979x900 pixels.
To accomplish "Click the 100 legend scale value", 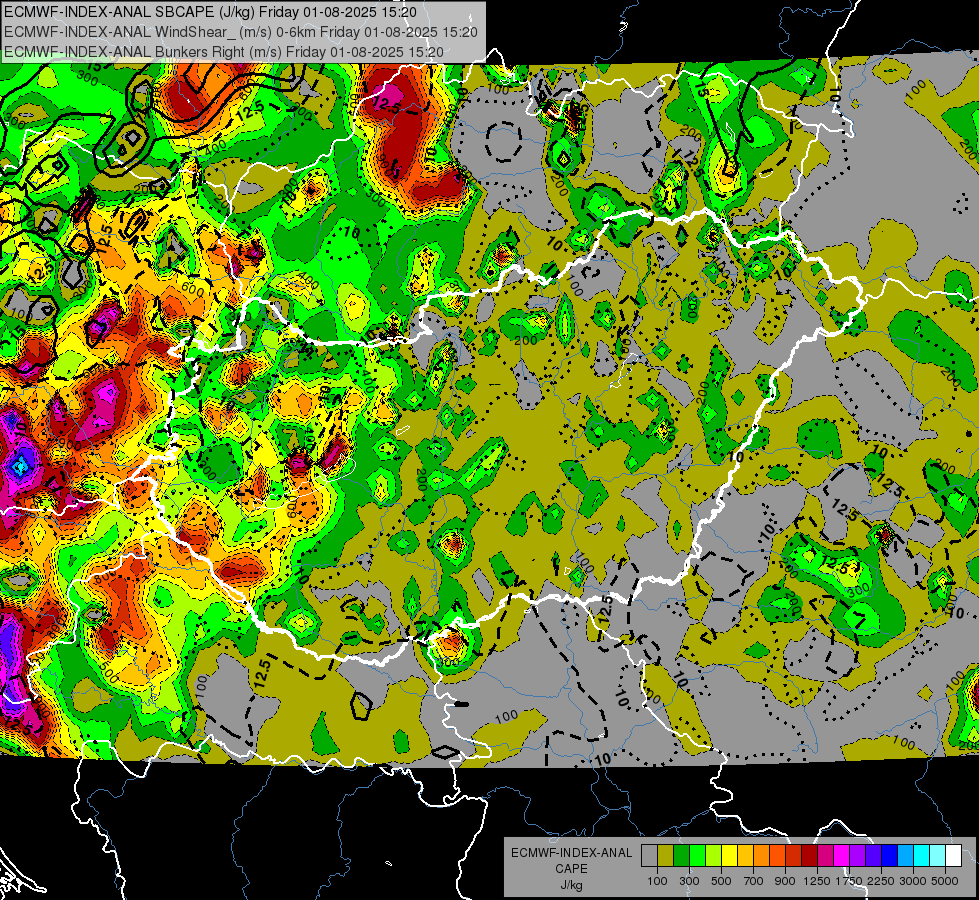I will 657,881.
